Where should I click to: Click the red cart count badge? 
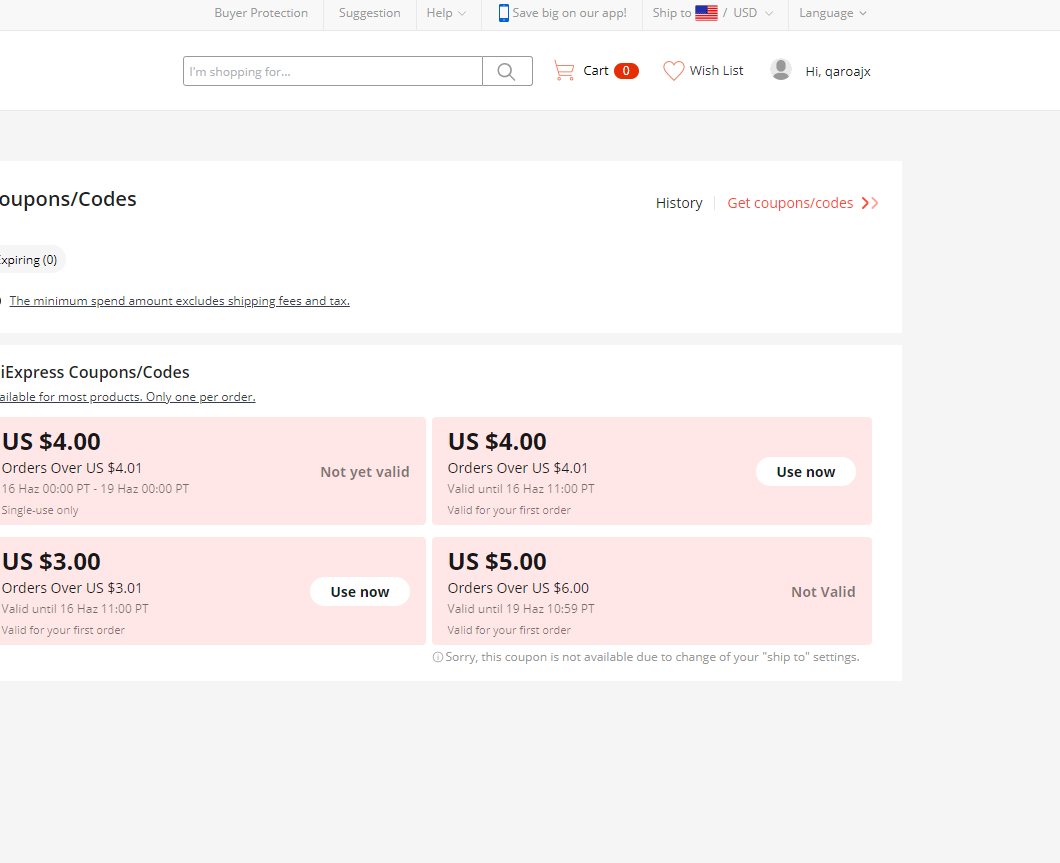(x=626, y=70)
